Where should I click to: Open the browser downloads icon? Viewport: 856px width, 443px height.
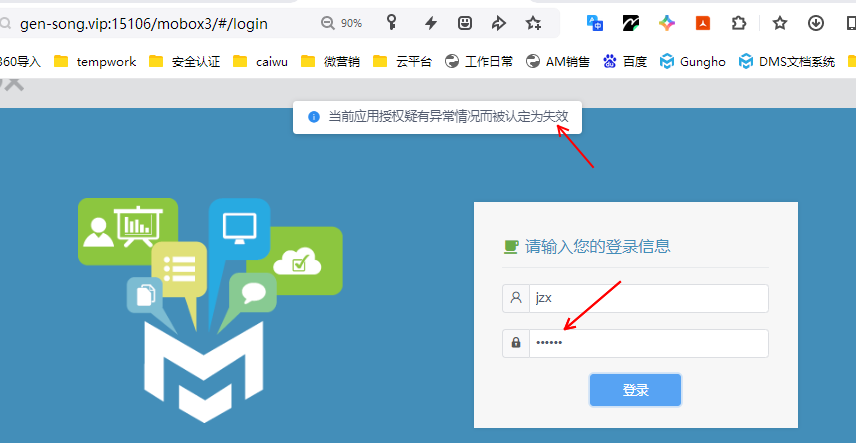(x=817, y=23)
